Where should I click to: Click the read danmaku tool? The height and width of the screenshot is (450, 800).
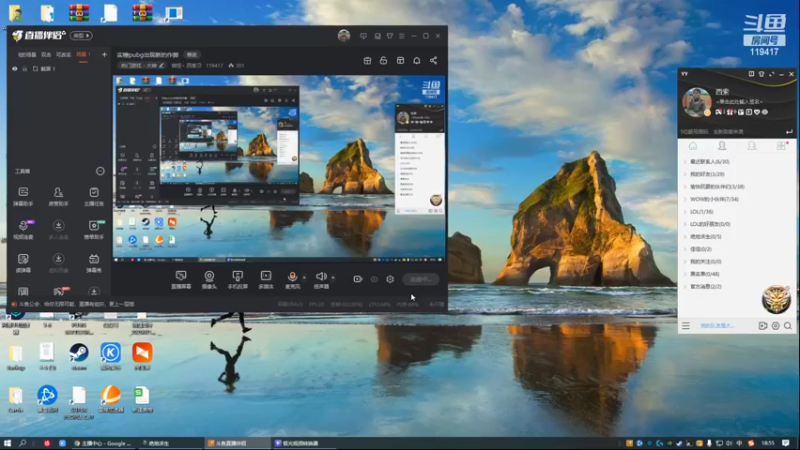click(23, 263)
